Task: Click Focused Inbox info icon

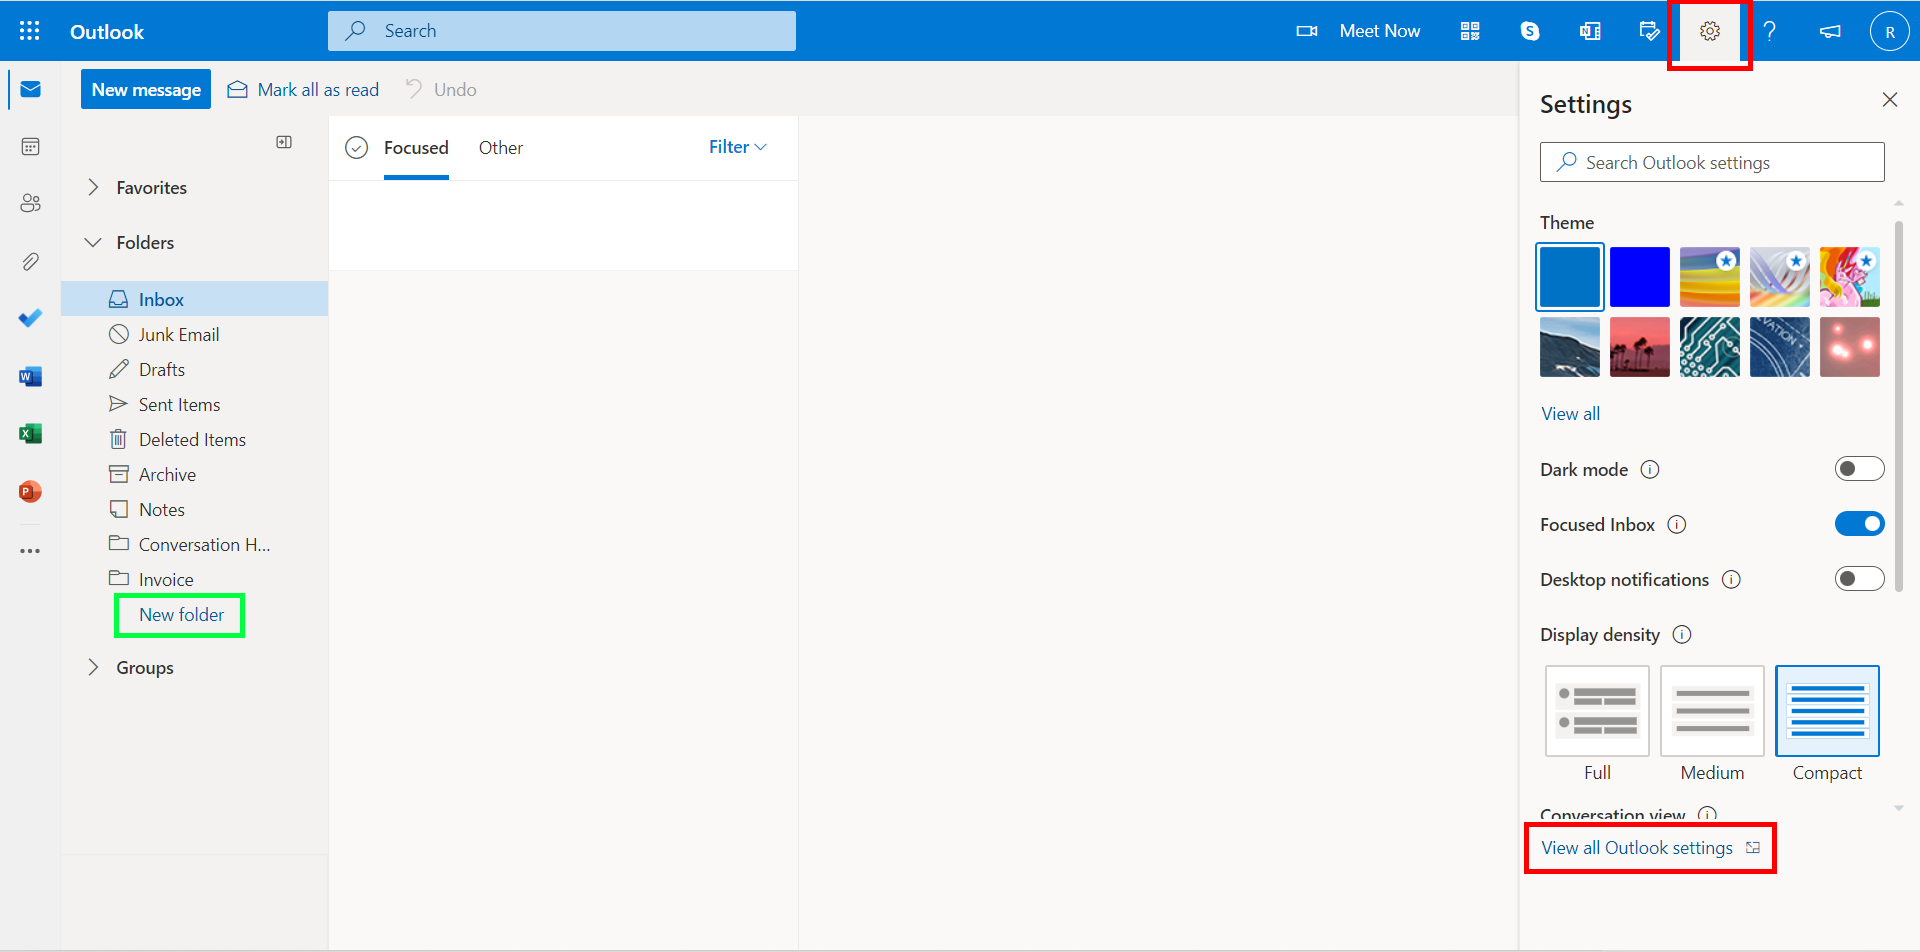Action: (x=1677, y=524)
